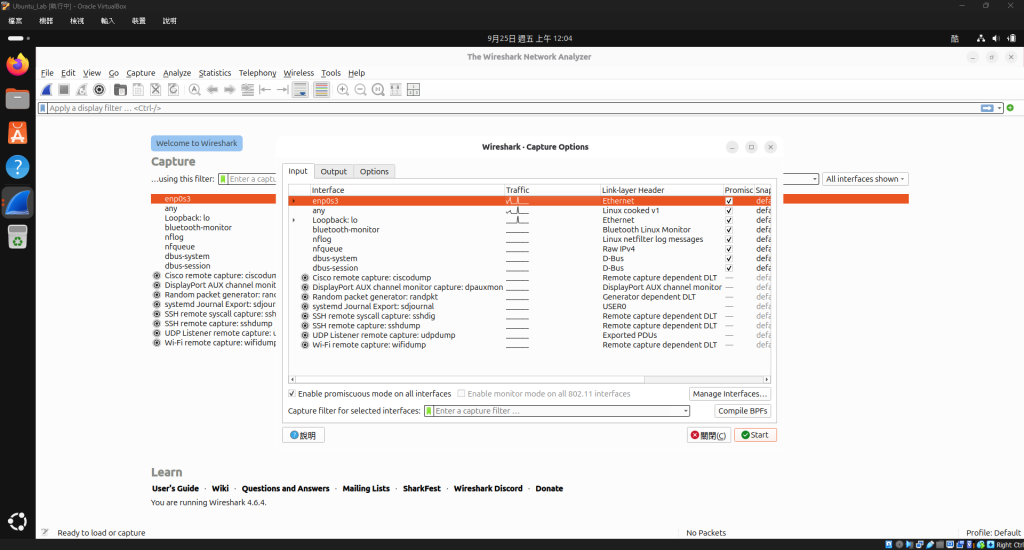The image size is (1024, 550).
Task: Toggle promiscuous checkbox for nfqueue row
Action: pyautogui.click(x=729, y=249)
